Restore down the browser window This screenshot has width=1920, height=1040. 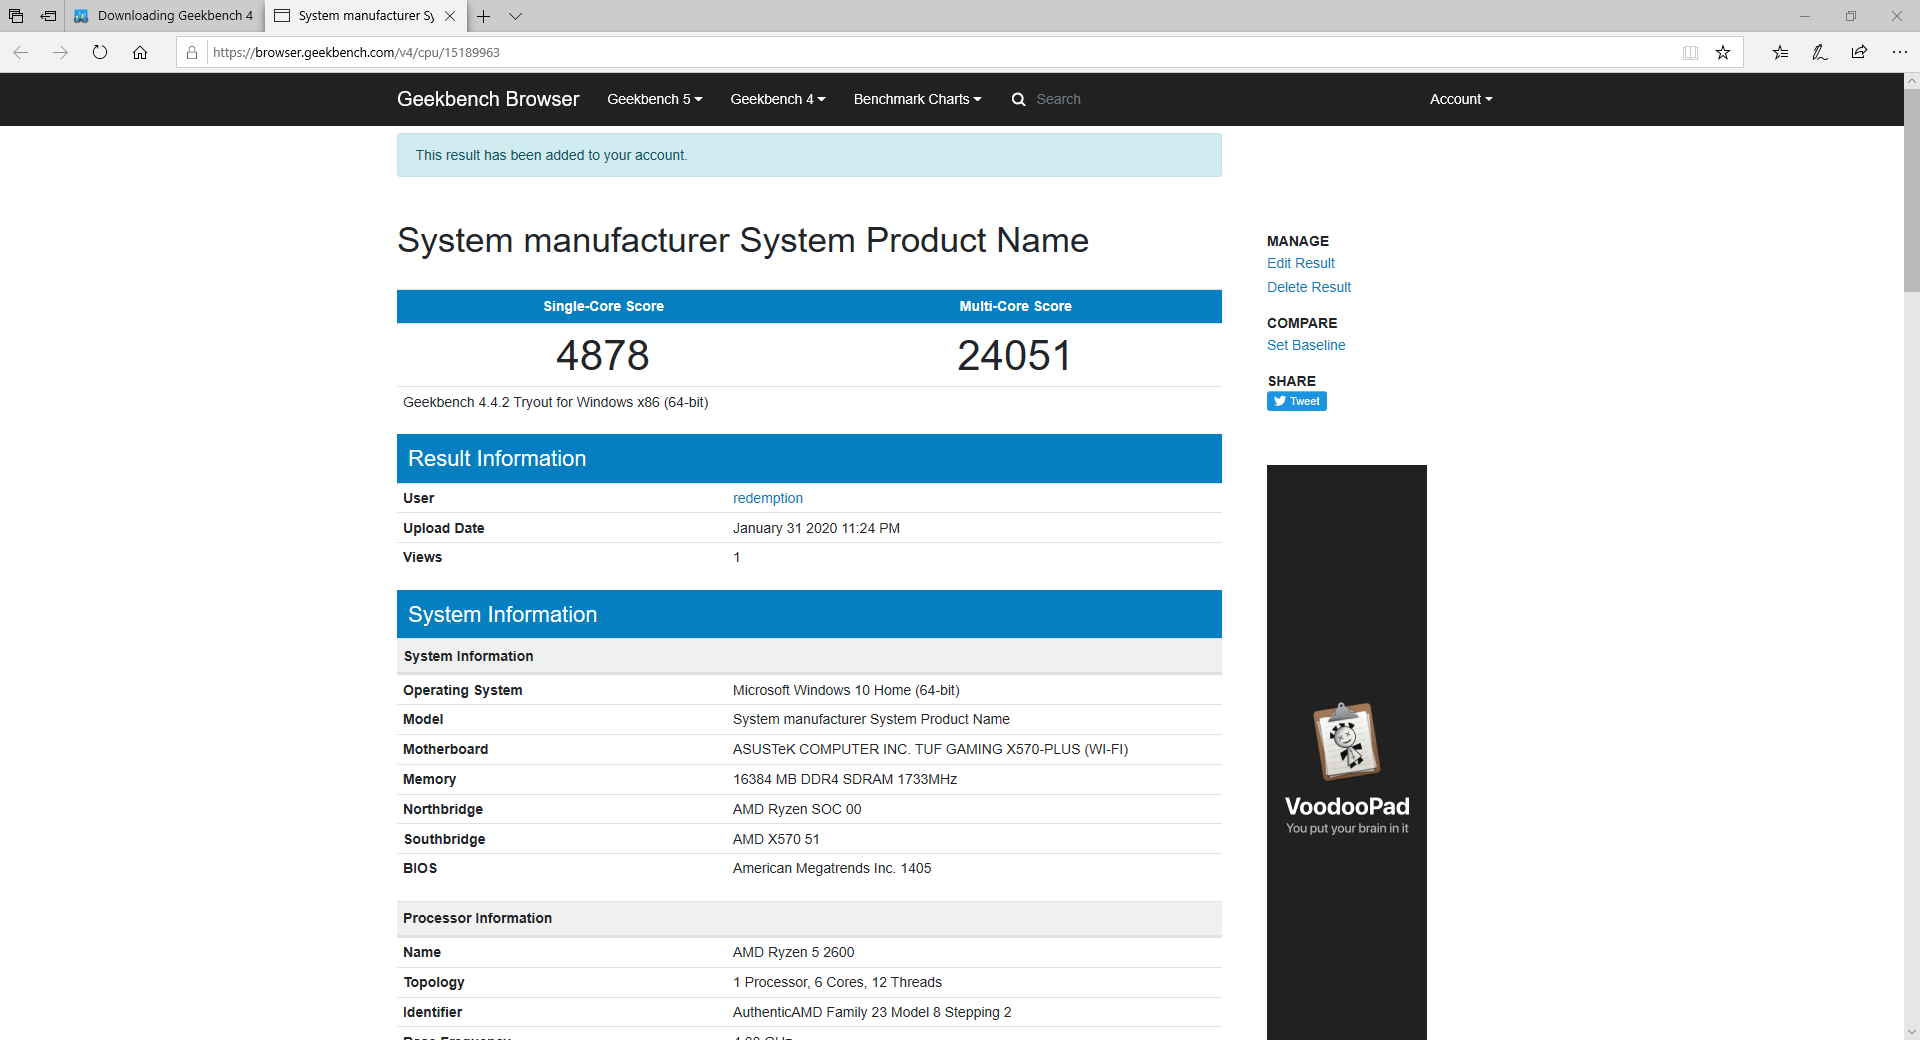pos(1851,16)
